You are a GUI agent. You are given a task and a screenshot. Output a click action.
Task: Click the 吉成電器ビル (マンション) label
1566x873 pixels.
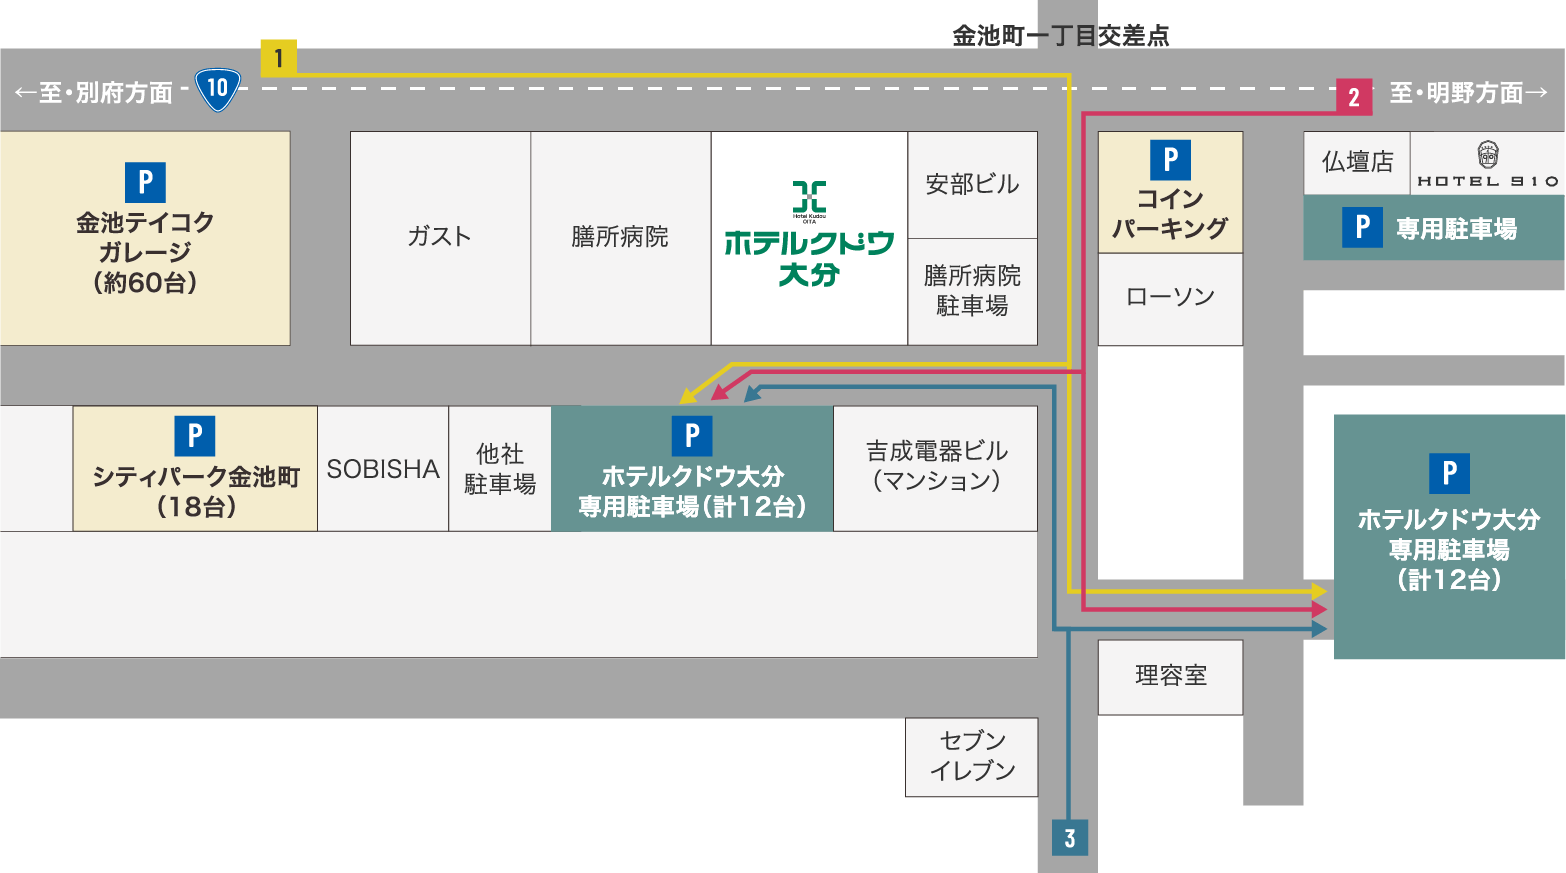click(936, 466)
